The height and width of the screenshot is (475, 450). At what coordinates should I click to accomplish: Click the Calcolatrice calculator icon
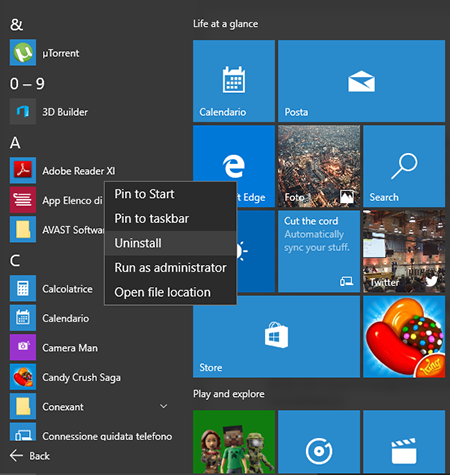[x=23, y=288]
